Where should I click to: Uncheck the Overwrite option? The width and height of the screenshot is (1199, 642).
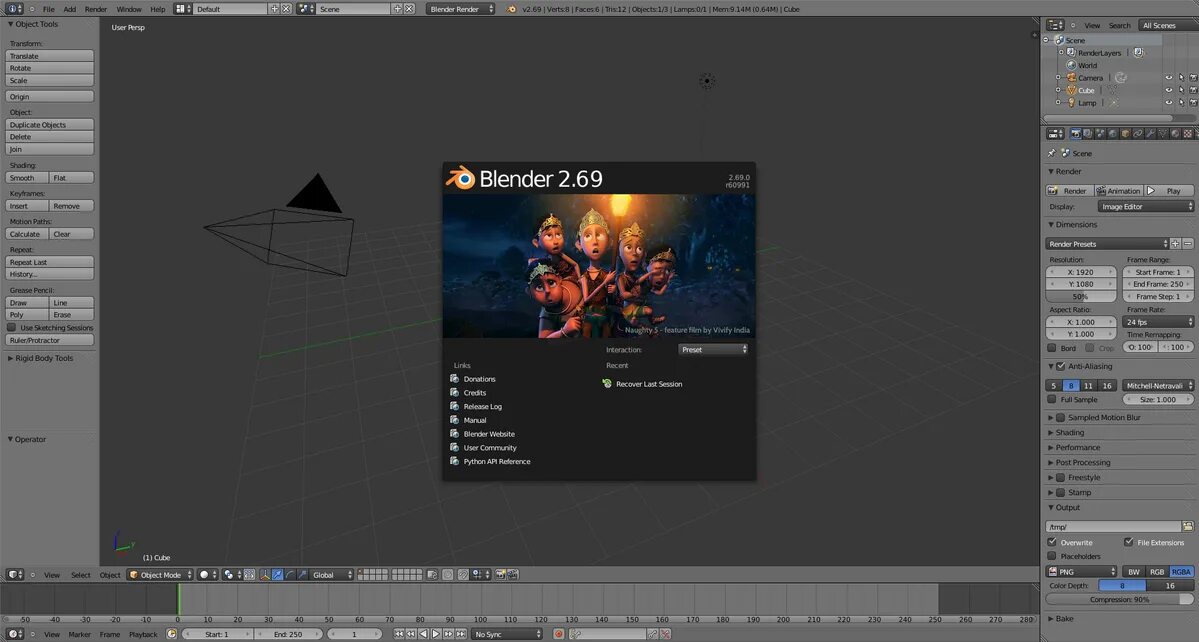tap(1052, 542)
